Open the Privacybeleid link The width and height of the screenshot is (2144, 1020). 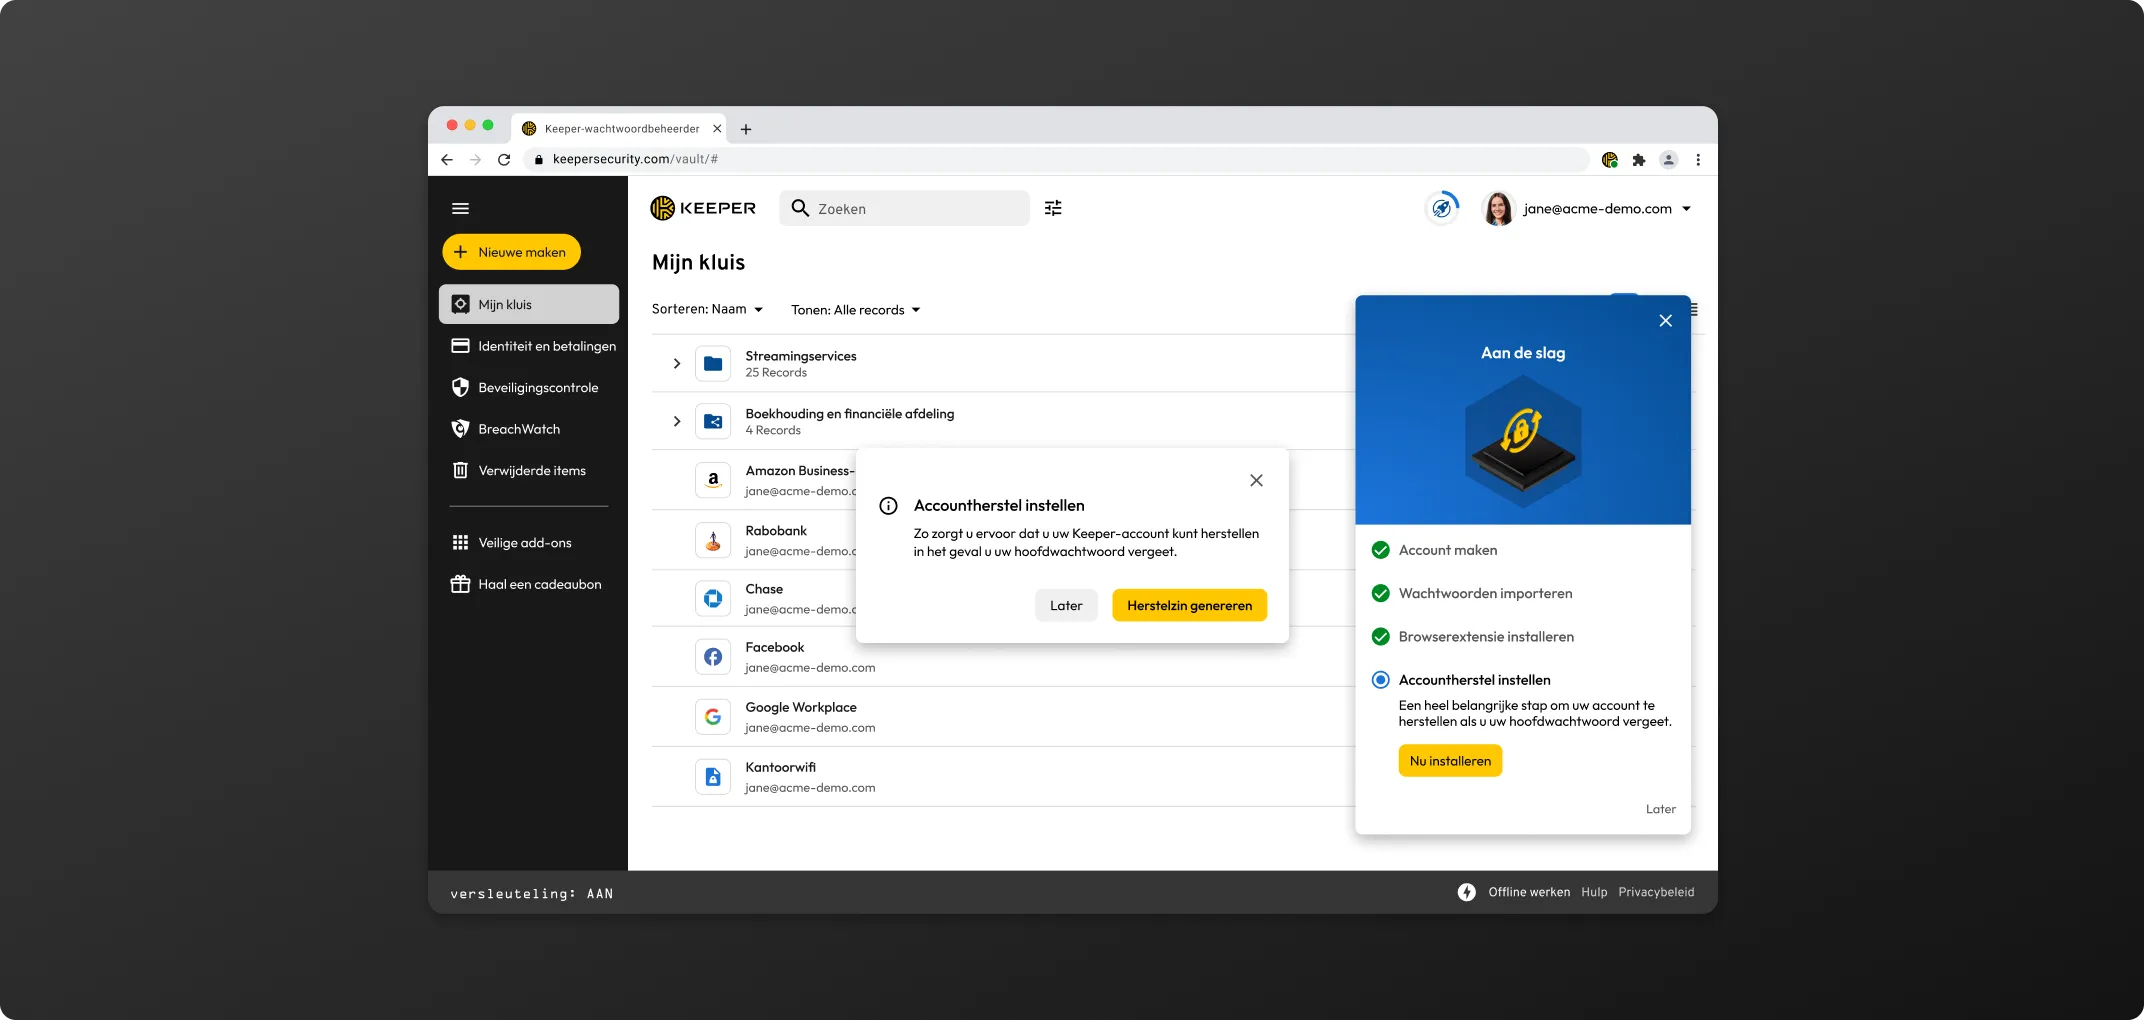(1656, 892)
